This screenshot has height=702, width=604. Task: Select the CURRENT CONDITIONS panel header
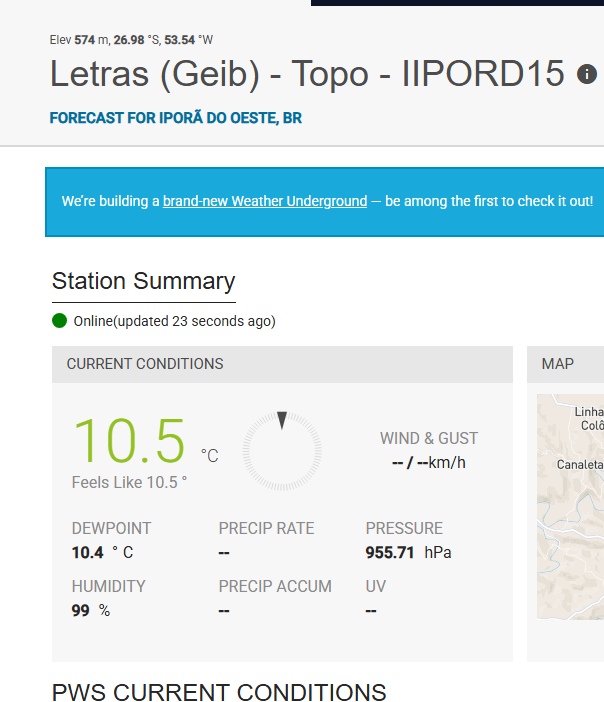point(145,364)
